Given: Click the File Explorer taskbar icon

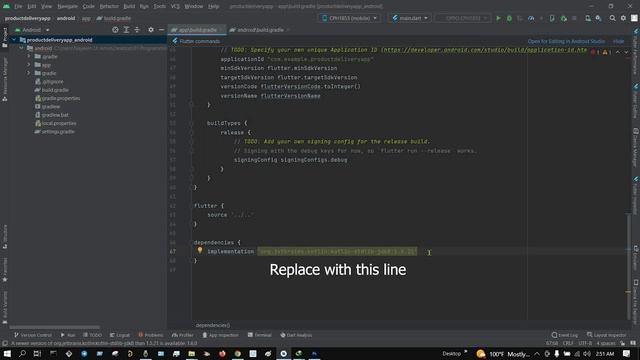Looking at the screenshot, I should (x=191, y=353).
